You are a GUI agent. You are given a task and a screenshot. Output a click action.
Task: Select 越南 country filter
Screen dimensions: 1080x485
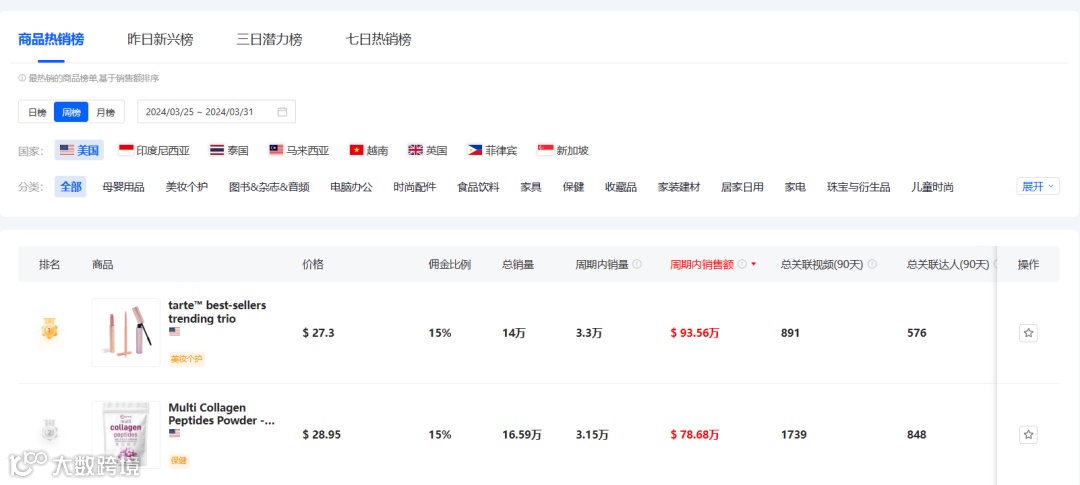(x=368, y=150)
